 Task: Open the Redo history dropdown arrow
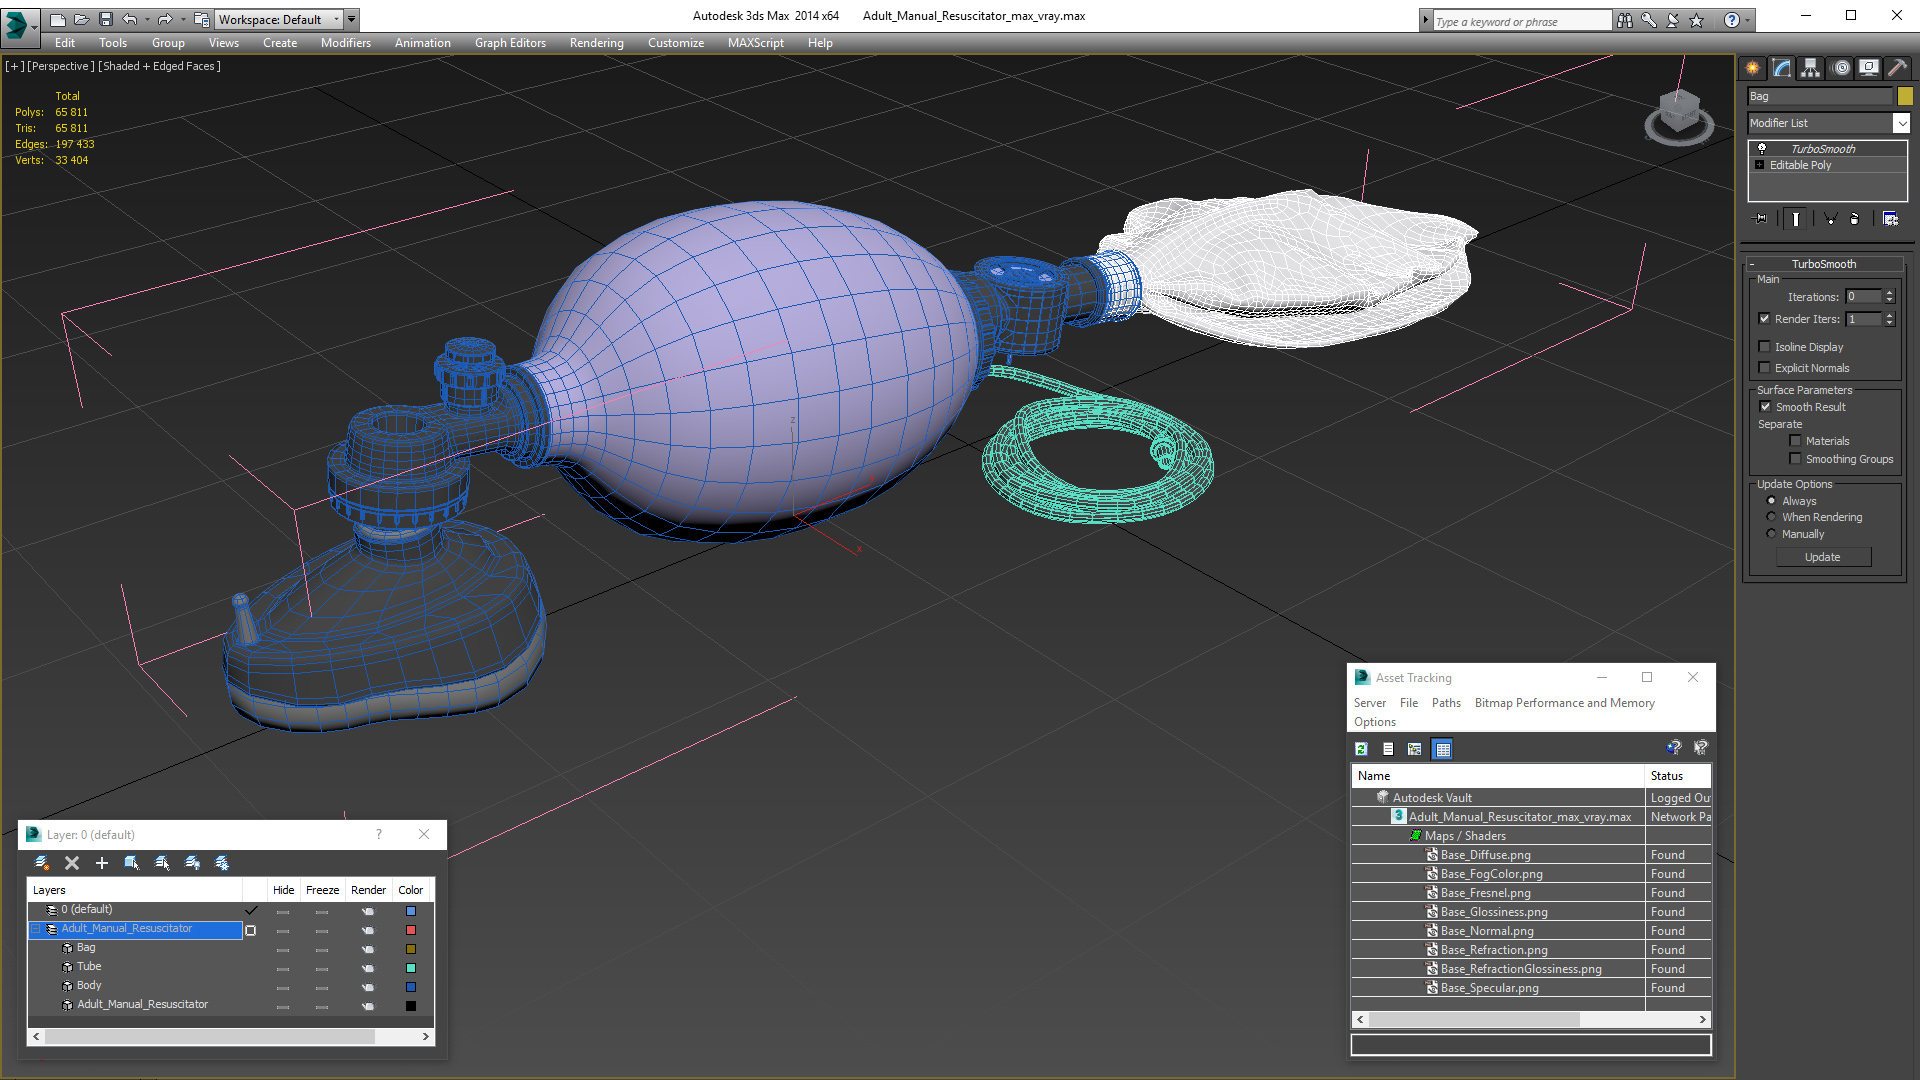[x=182, y=19]
